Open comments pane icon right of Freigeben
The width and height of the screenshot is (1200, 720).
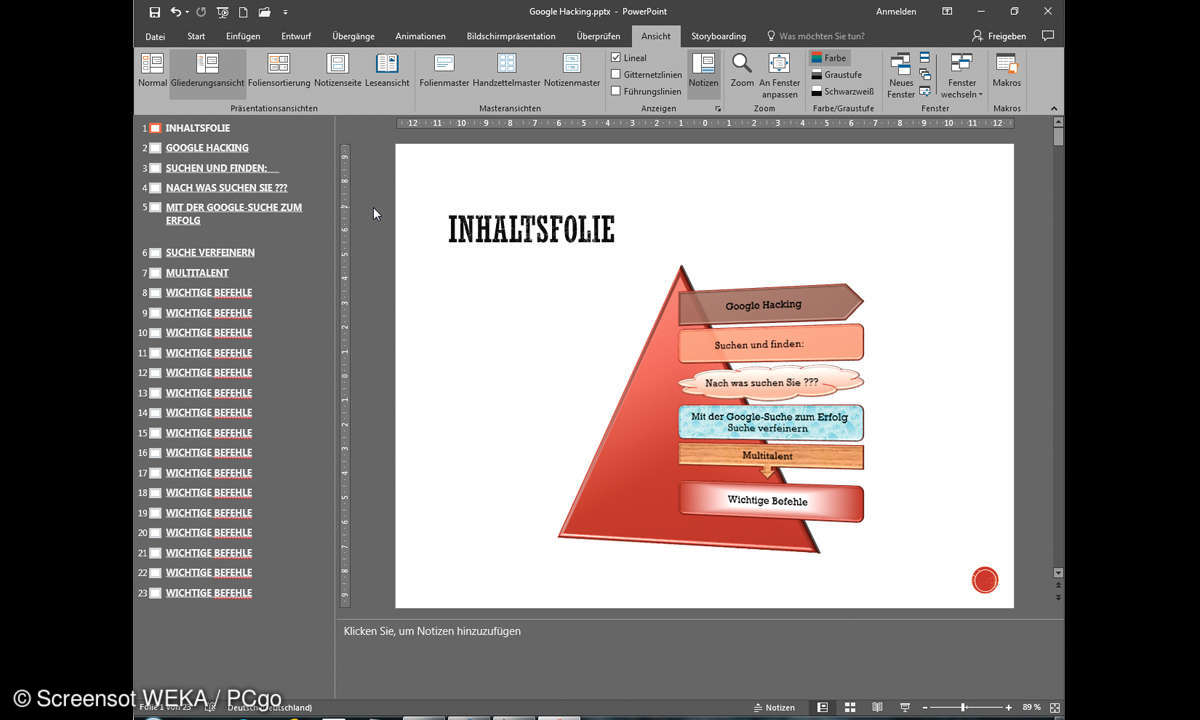(1047, 36)
